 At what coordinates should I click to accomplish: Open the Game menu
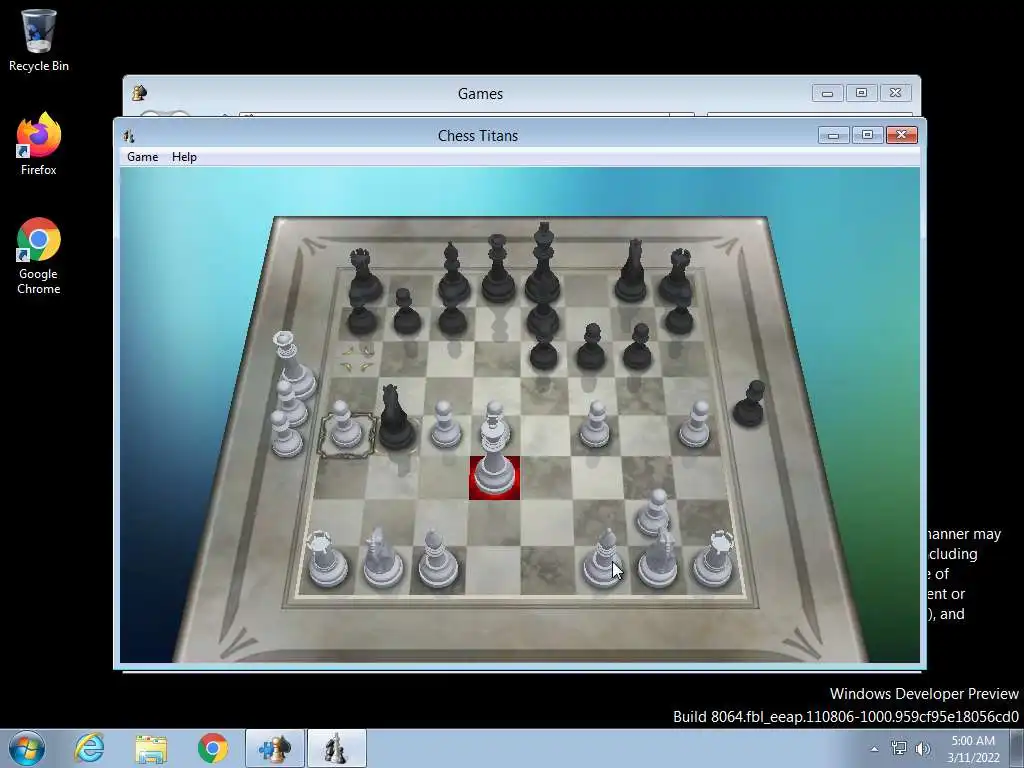[x=142, y=157]
